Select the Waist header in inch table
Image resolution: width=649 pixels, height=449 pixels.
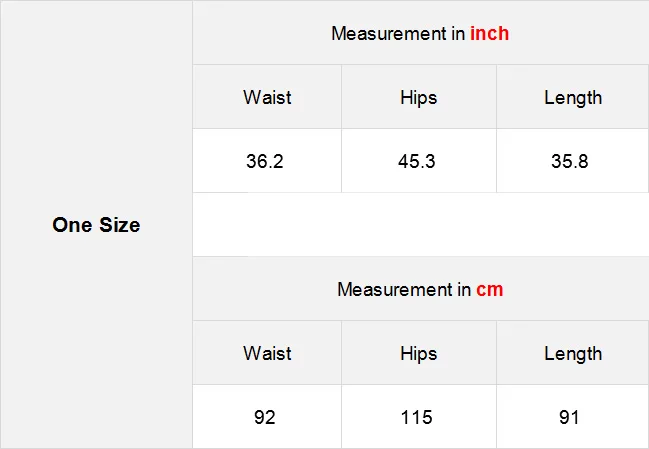click(267, 97)
